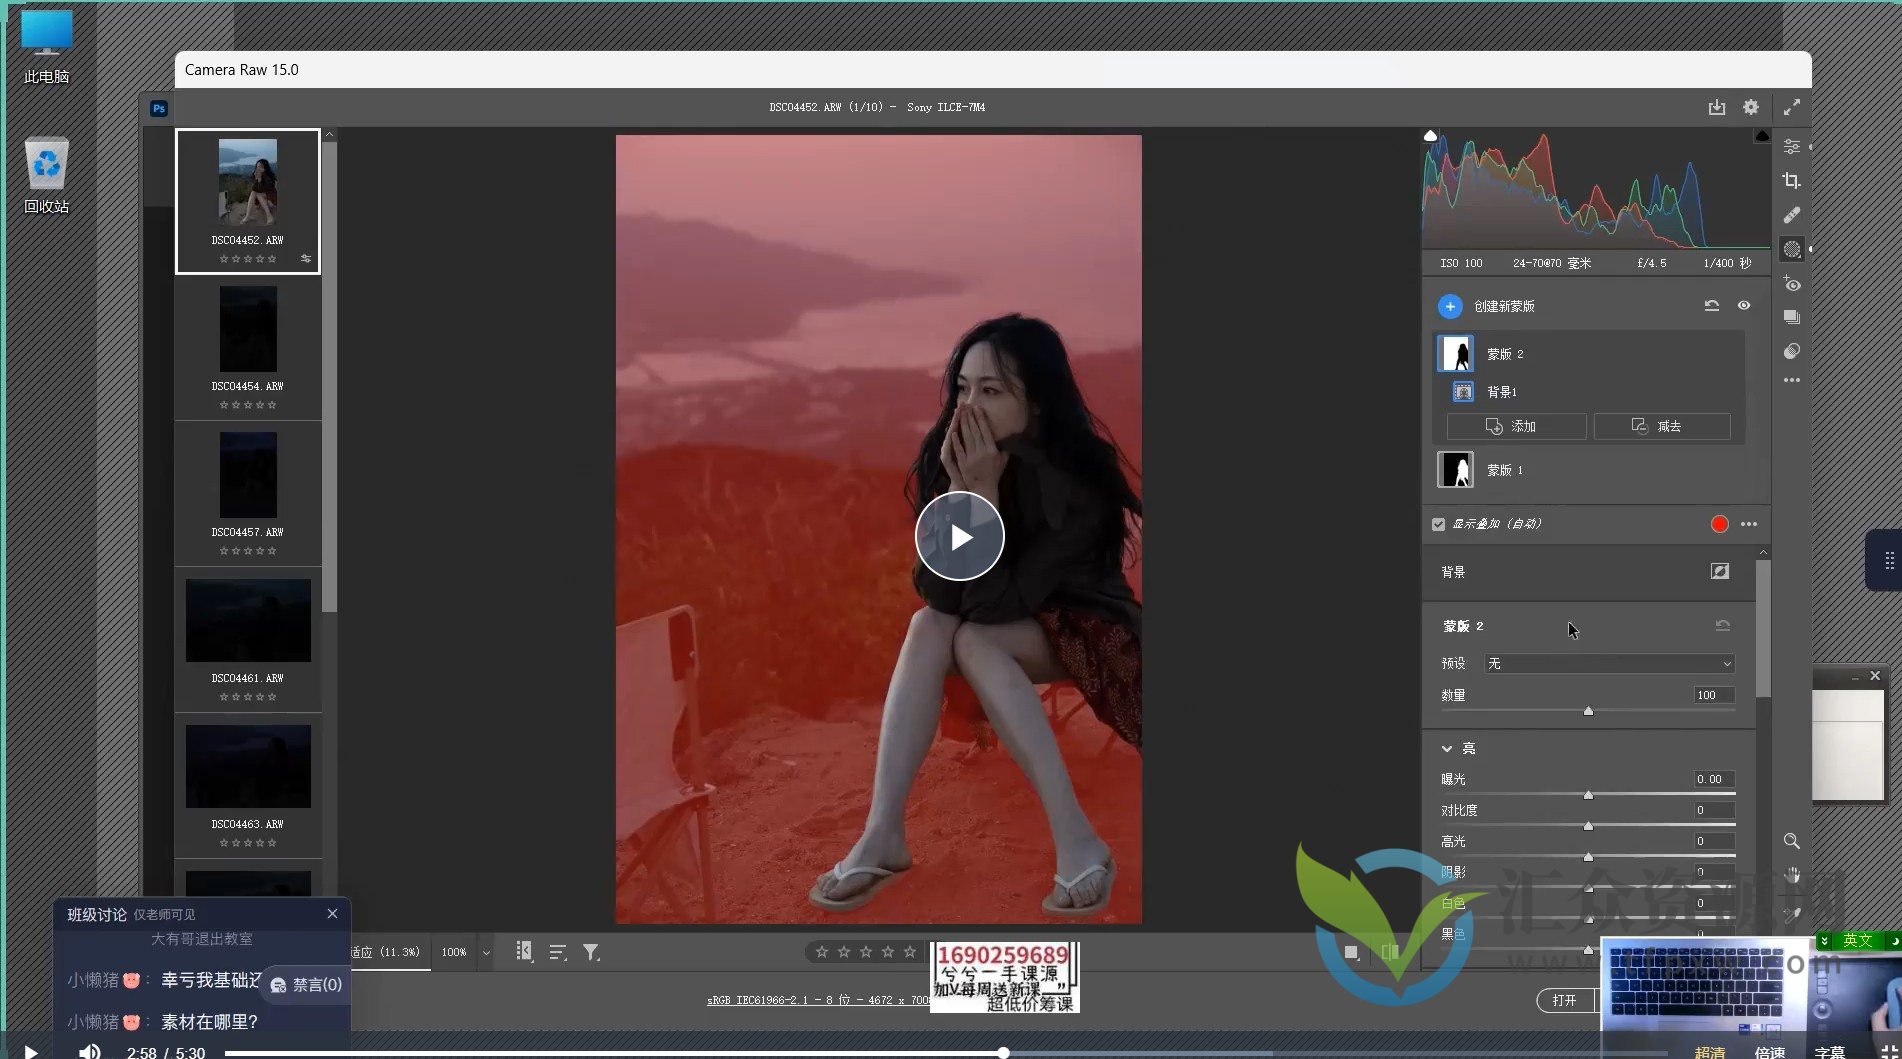Image resolution: width=1902 pixels, height=1059 pixels.
Task: Select 背景1 mask component
Action: tap(1500, 392)
